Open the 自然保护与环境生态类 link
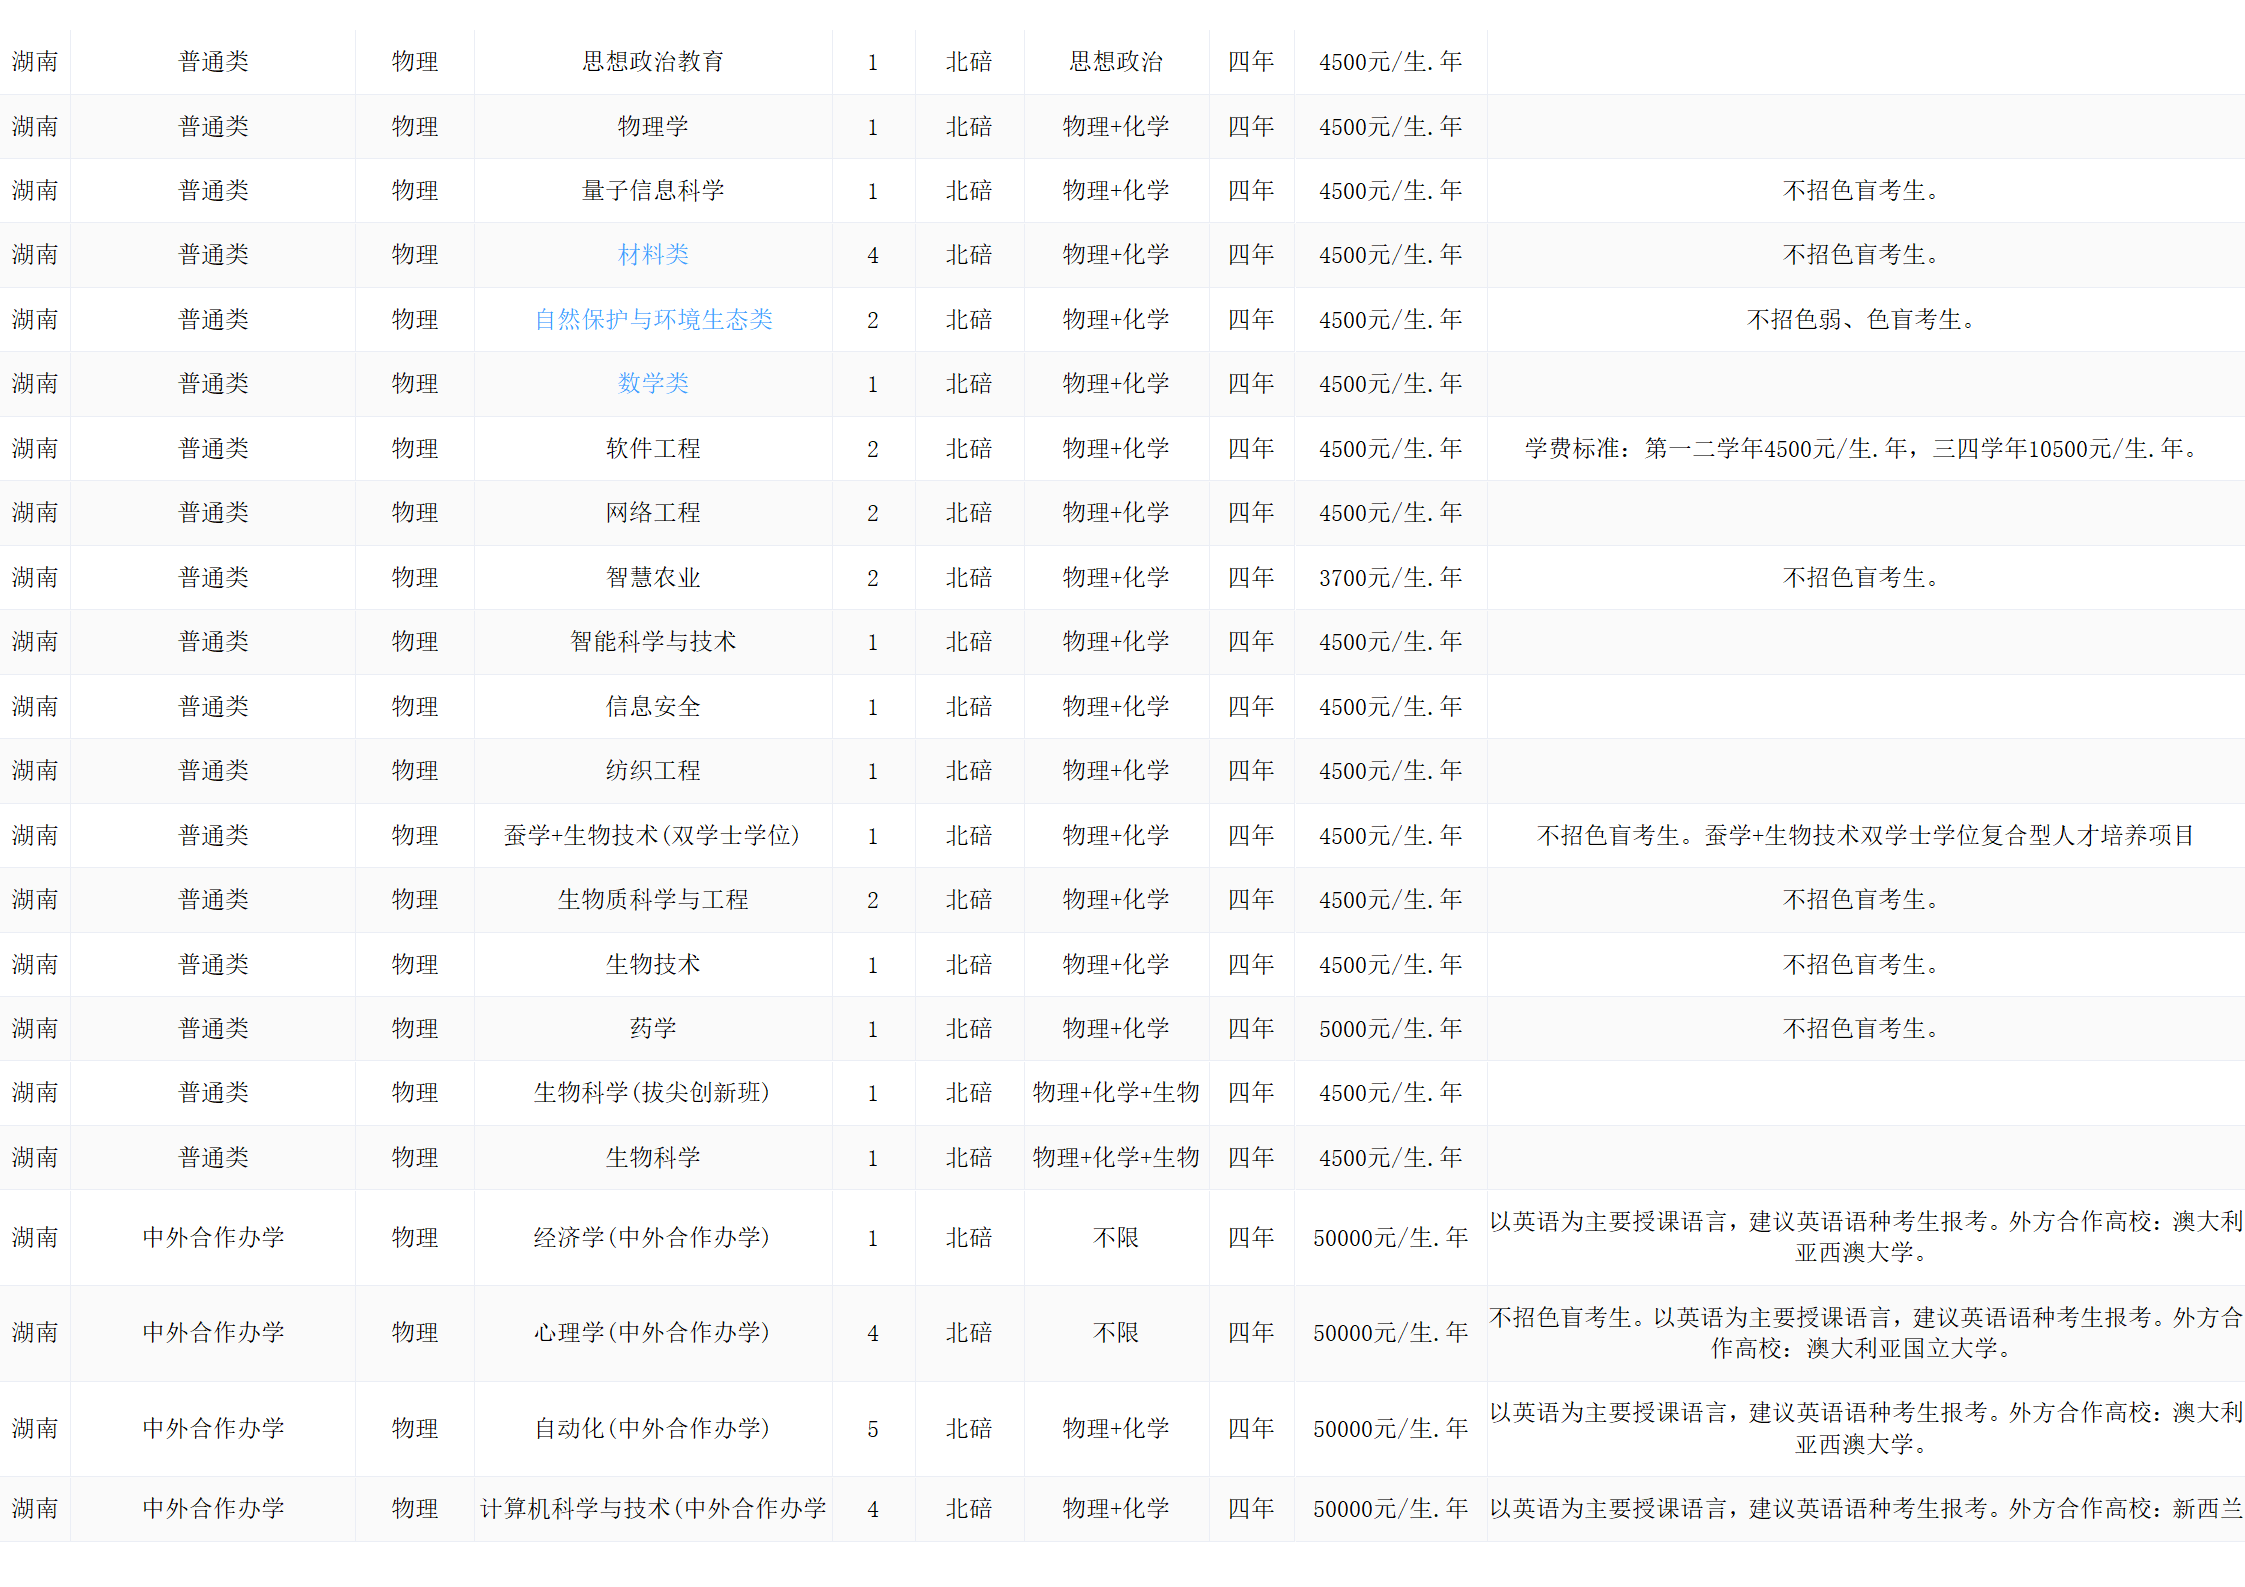This screenshot has width=2245, height=1587. [653, 320]
